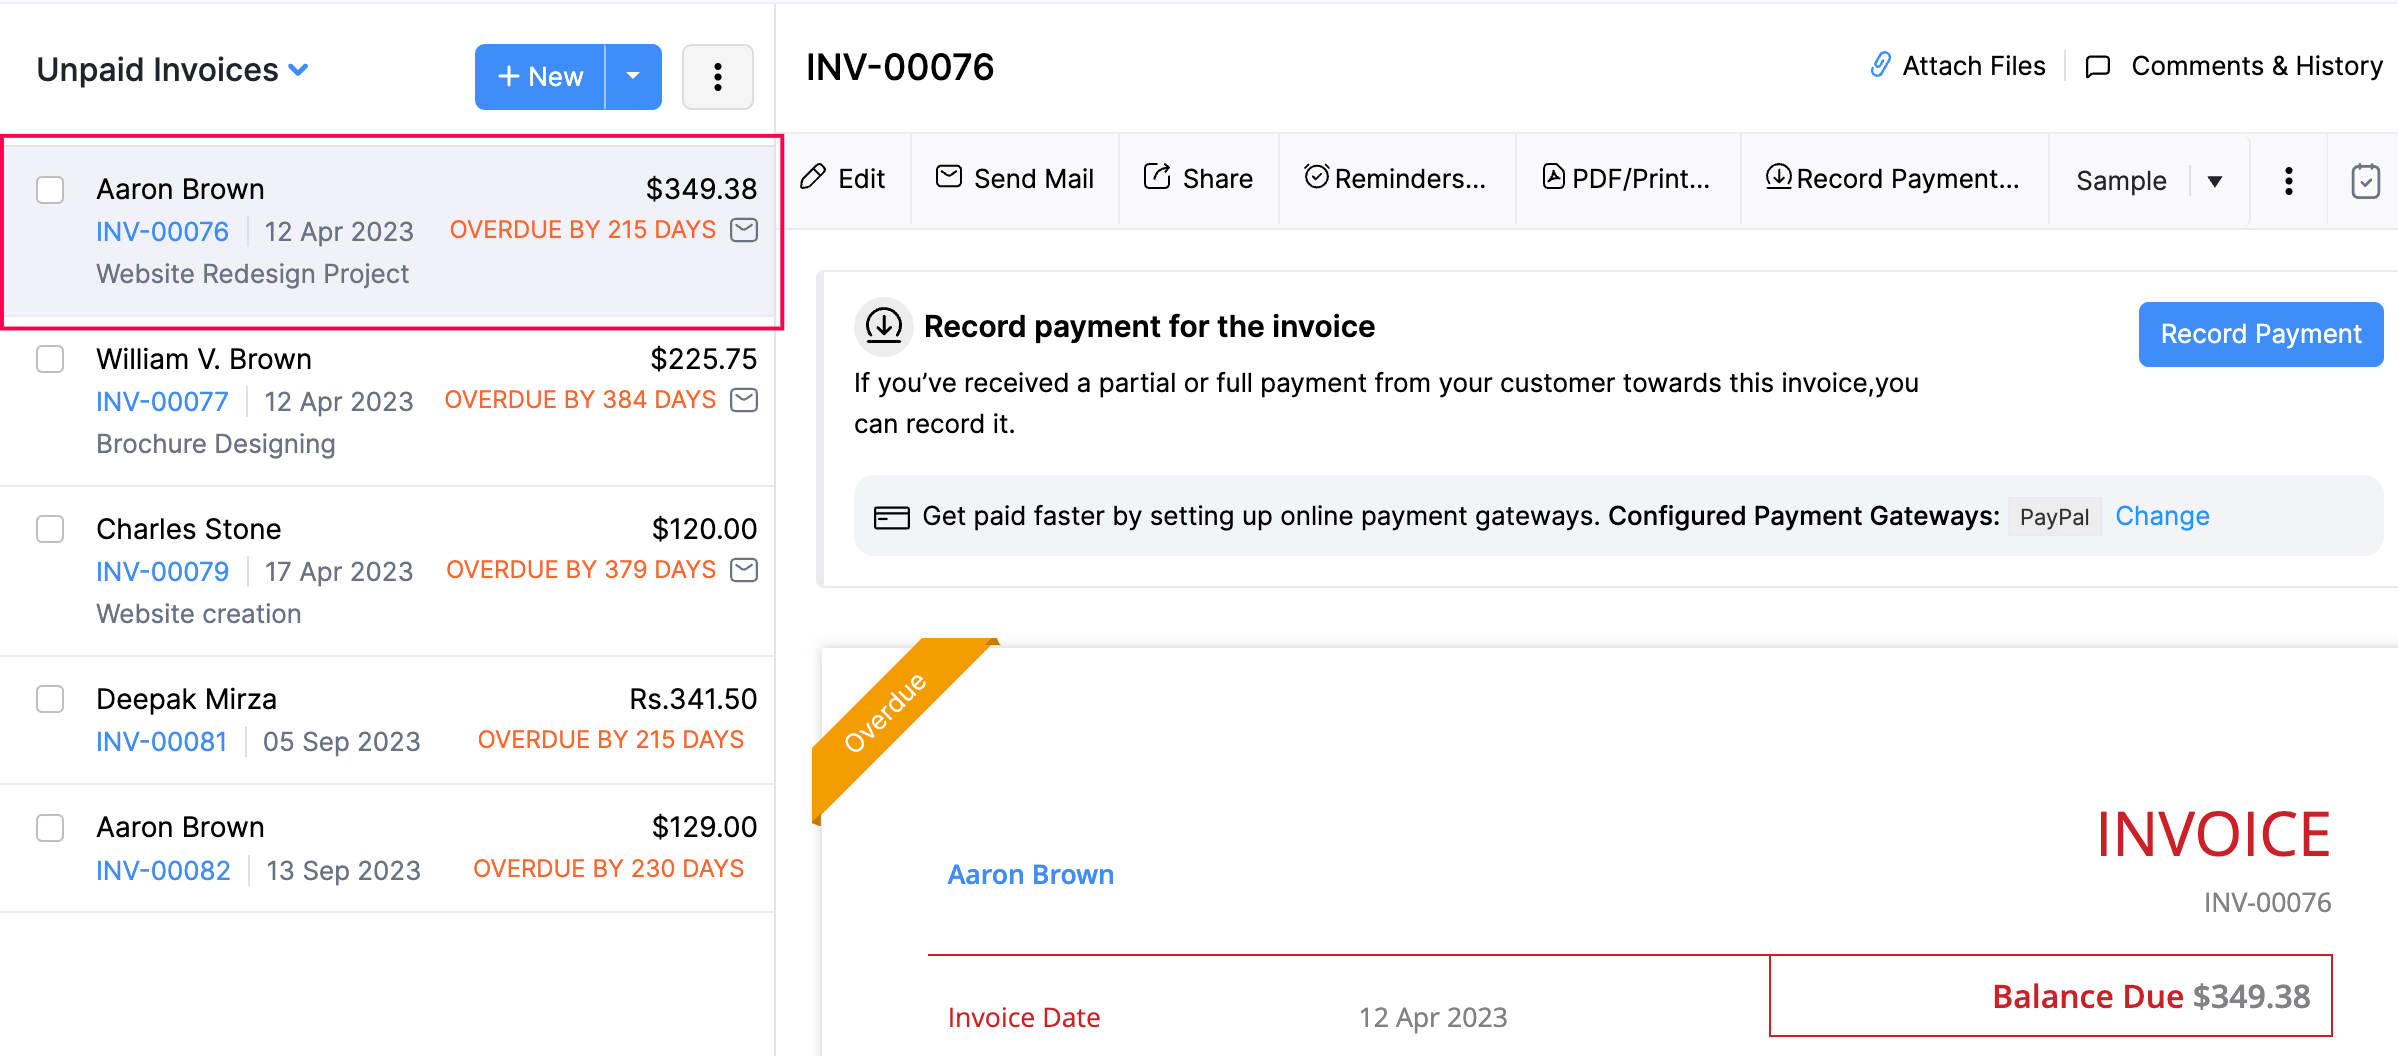Open the dropdown arrow beside New button
Image resolution: width=2398 pixels, height=1056 pixels.
coord(633,77)
